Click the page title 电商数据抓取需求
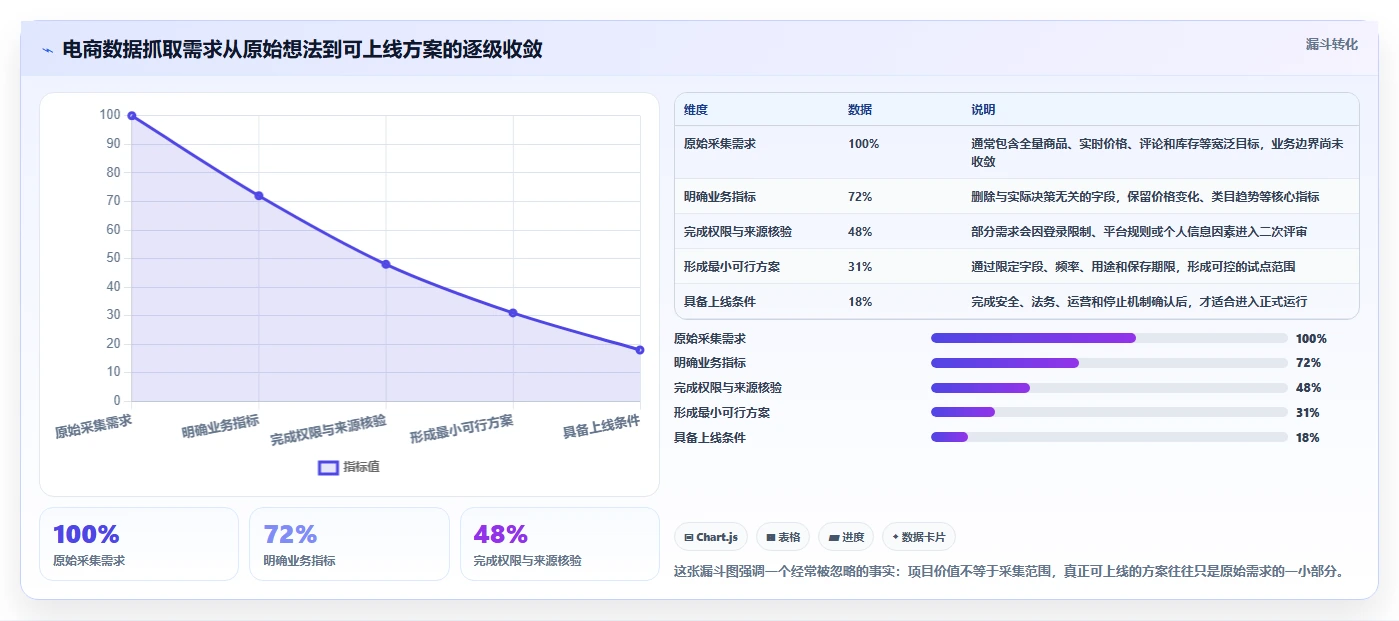The image size is (1399, 621). point(302,49)
